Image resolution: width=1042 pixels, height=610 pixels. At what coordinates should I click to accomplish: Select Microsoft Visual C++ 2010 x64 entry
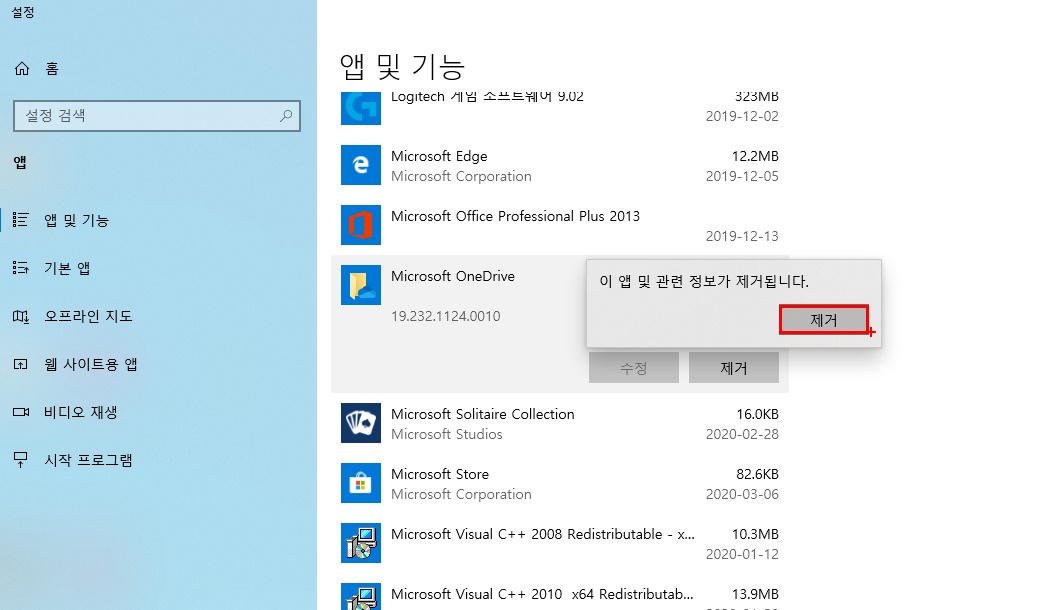(x=542, y=594)
